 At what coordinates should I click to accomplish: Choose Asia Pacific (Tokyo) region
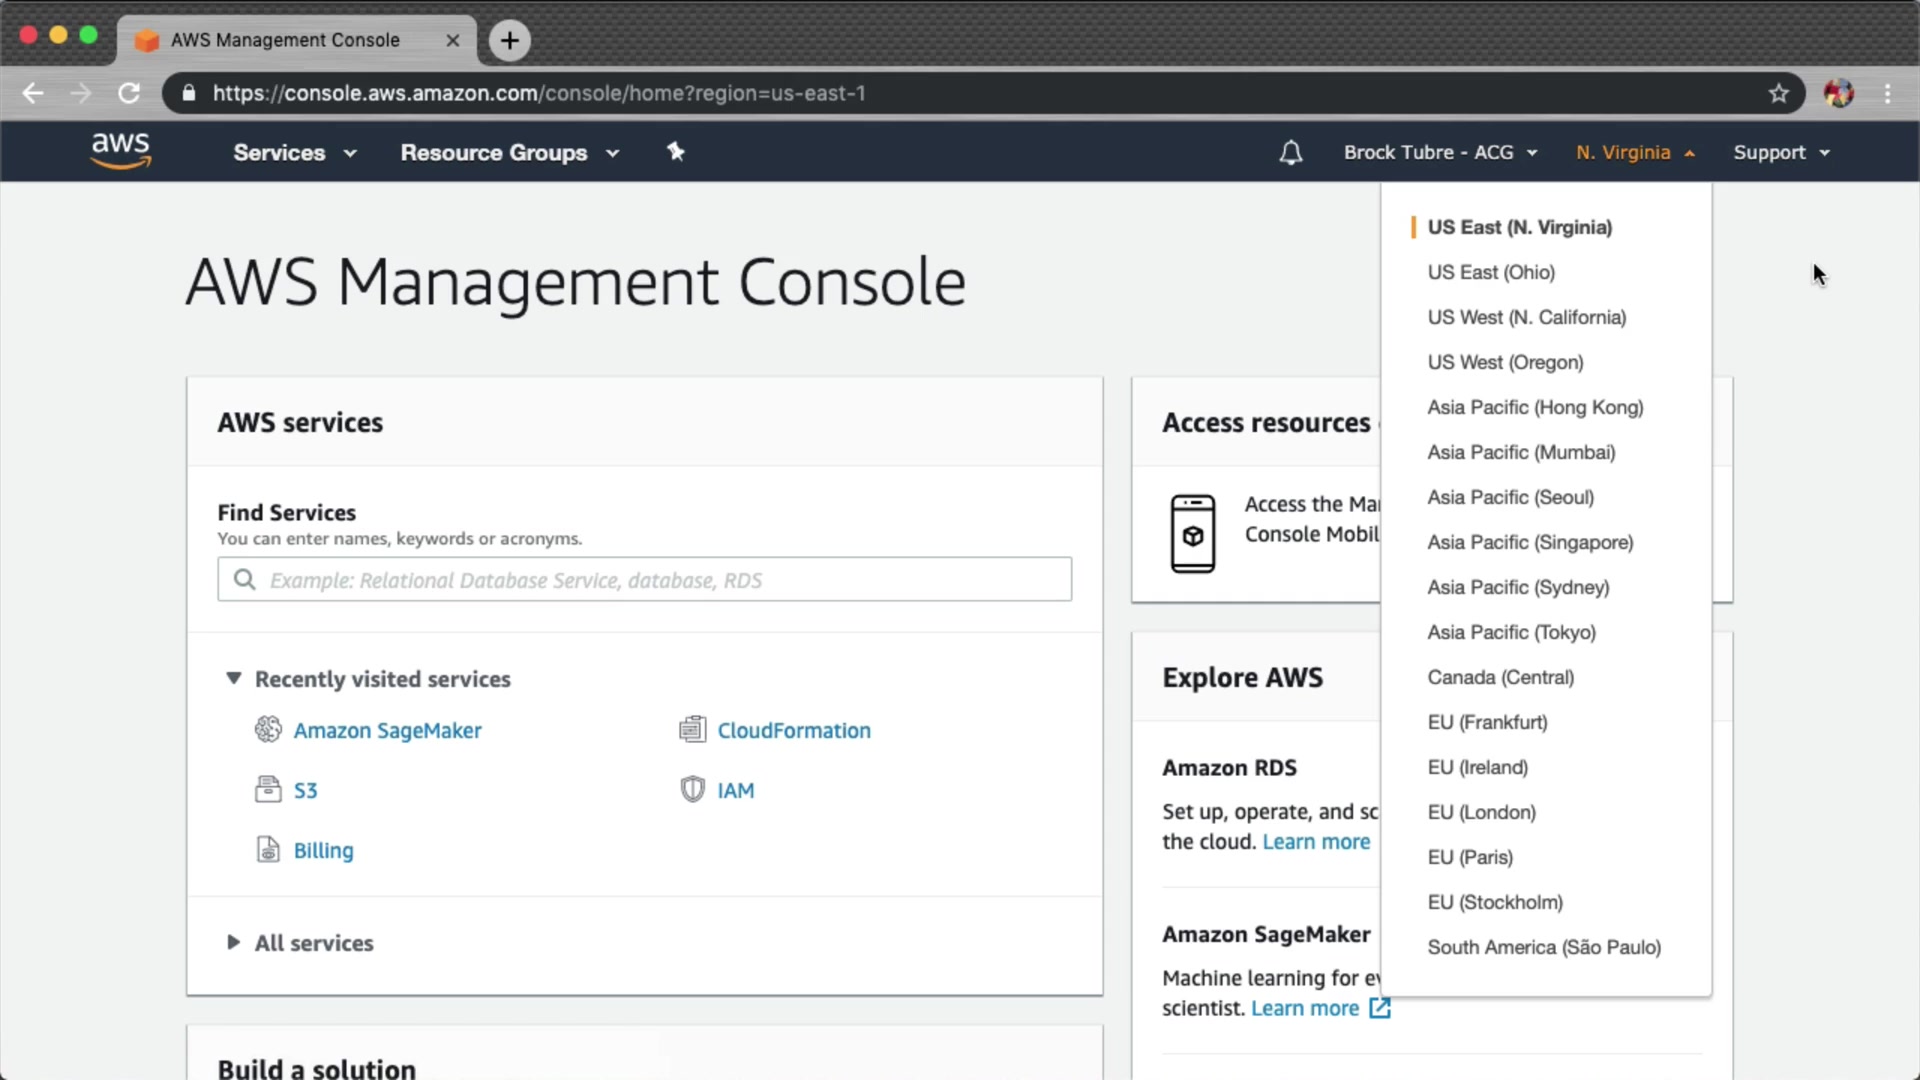coord(1511,632)
